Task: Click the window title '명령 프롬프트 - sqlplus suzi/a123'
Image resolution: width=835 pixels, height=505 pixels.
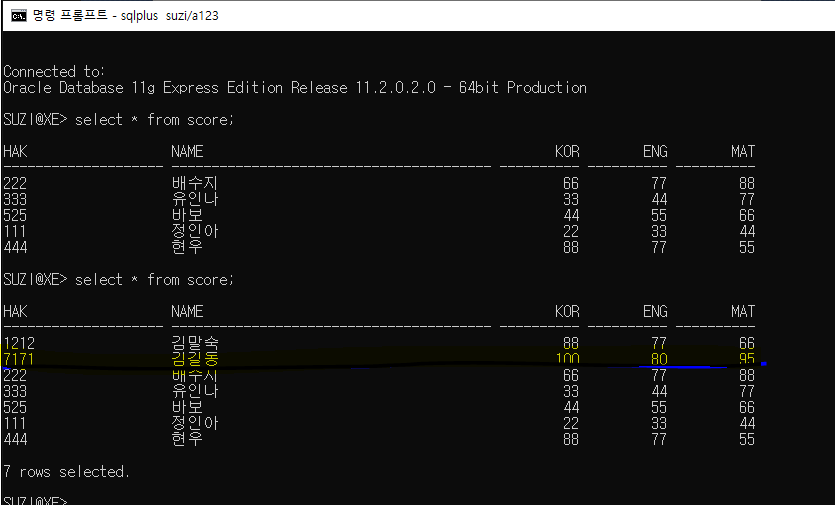Action: [x=126, y=15]
